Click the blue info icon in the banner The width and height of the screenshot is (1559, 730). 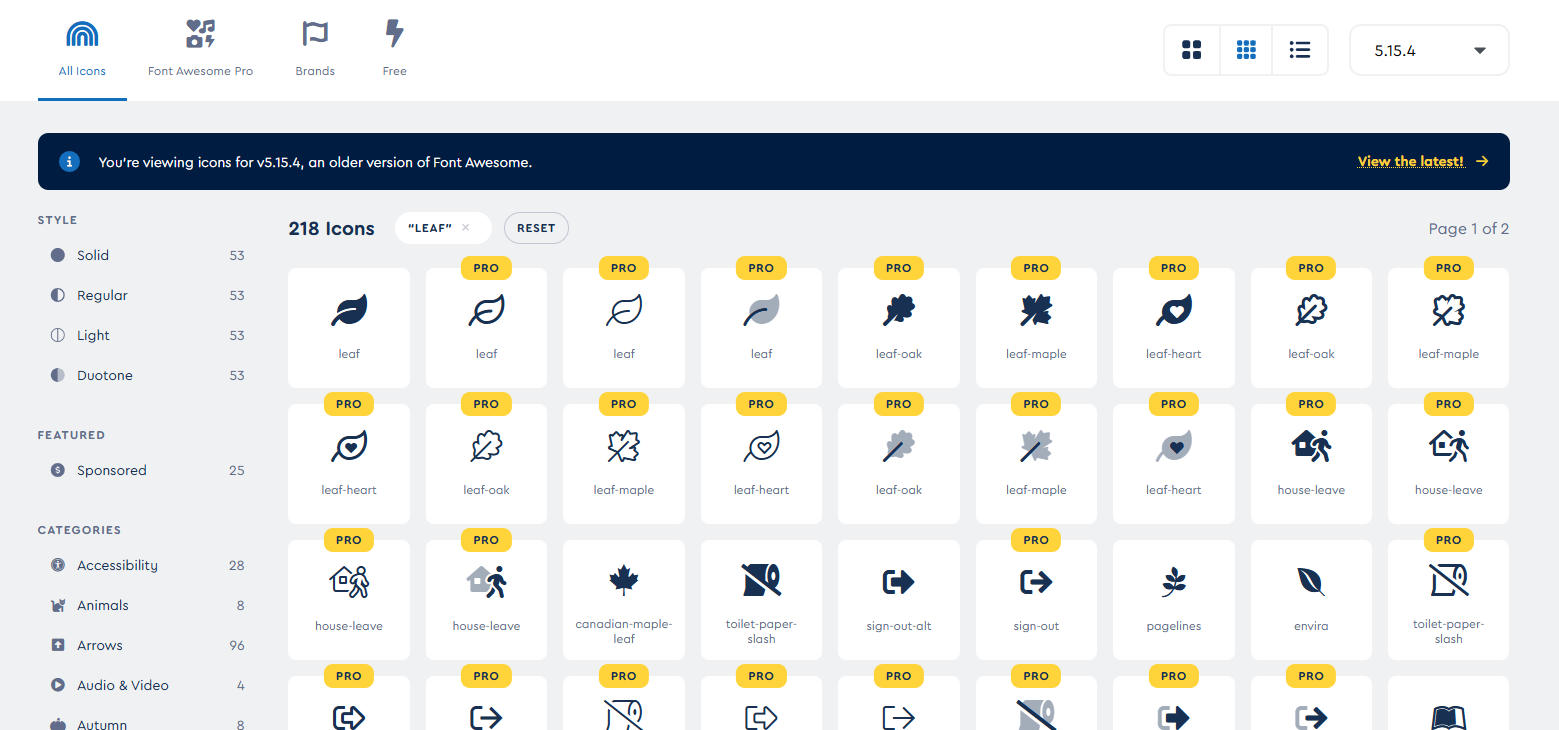tap(69, 161)
